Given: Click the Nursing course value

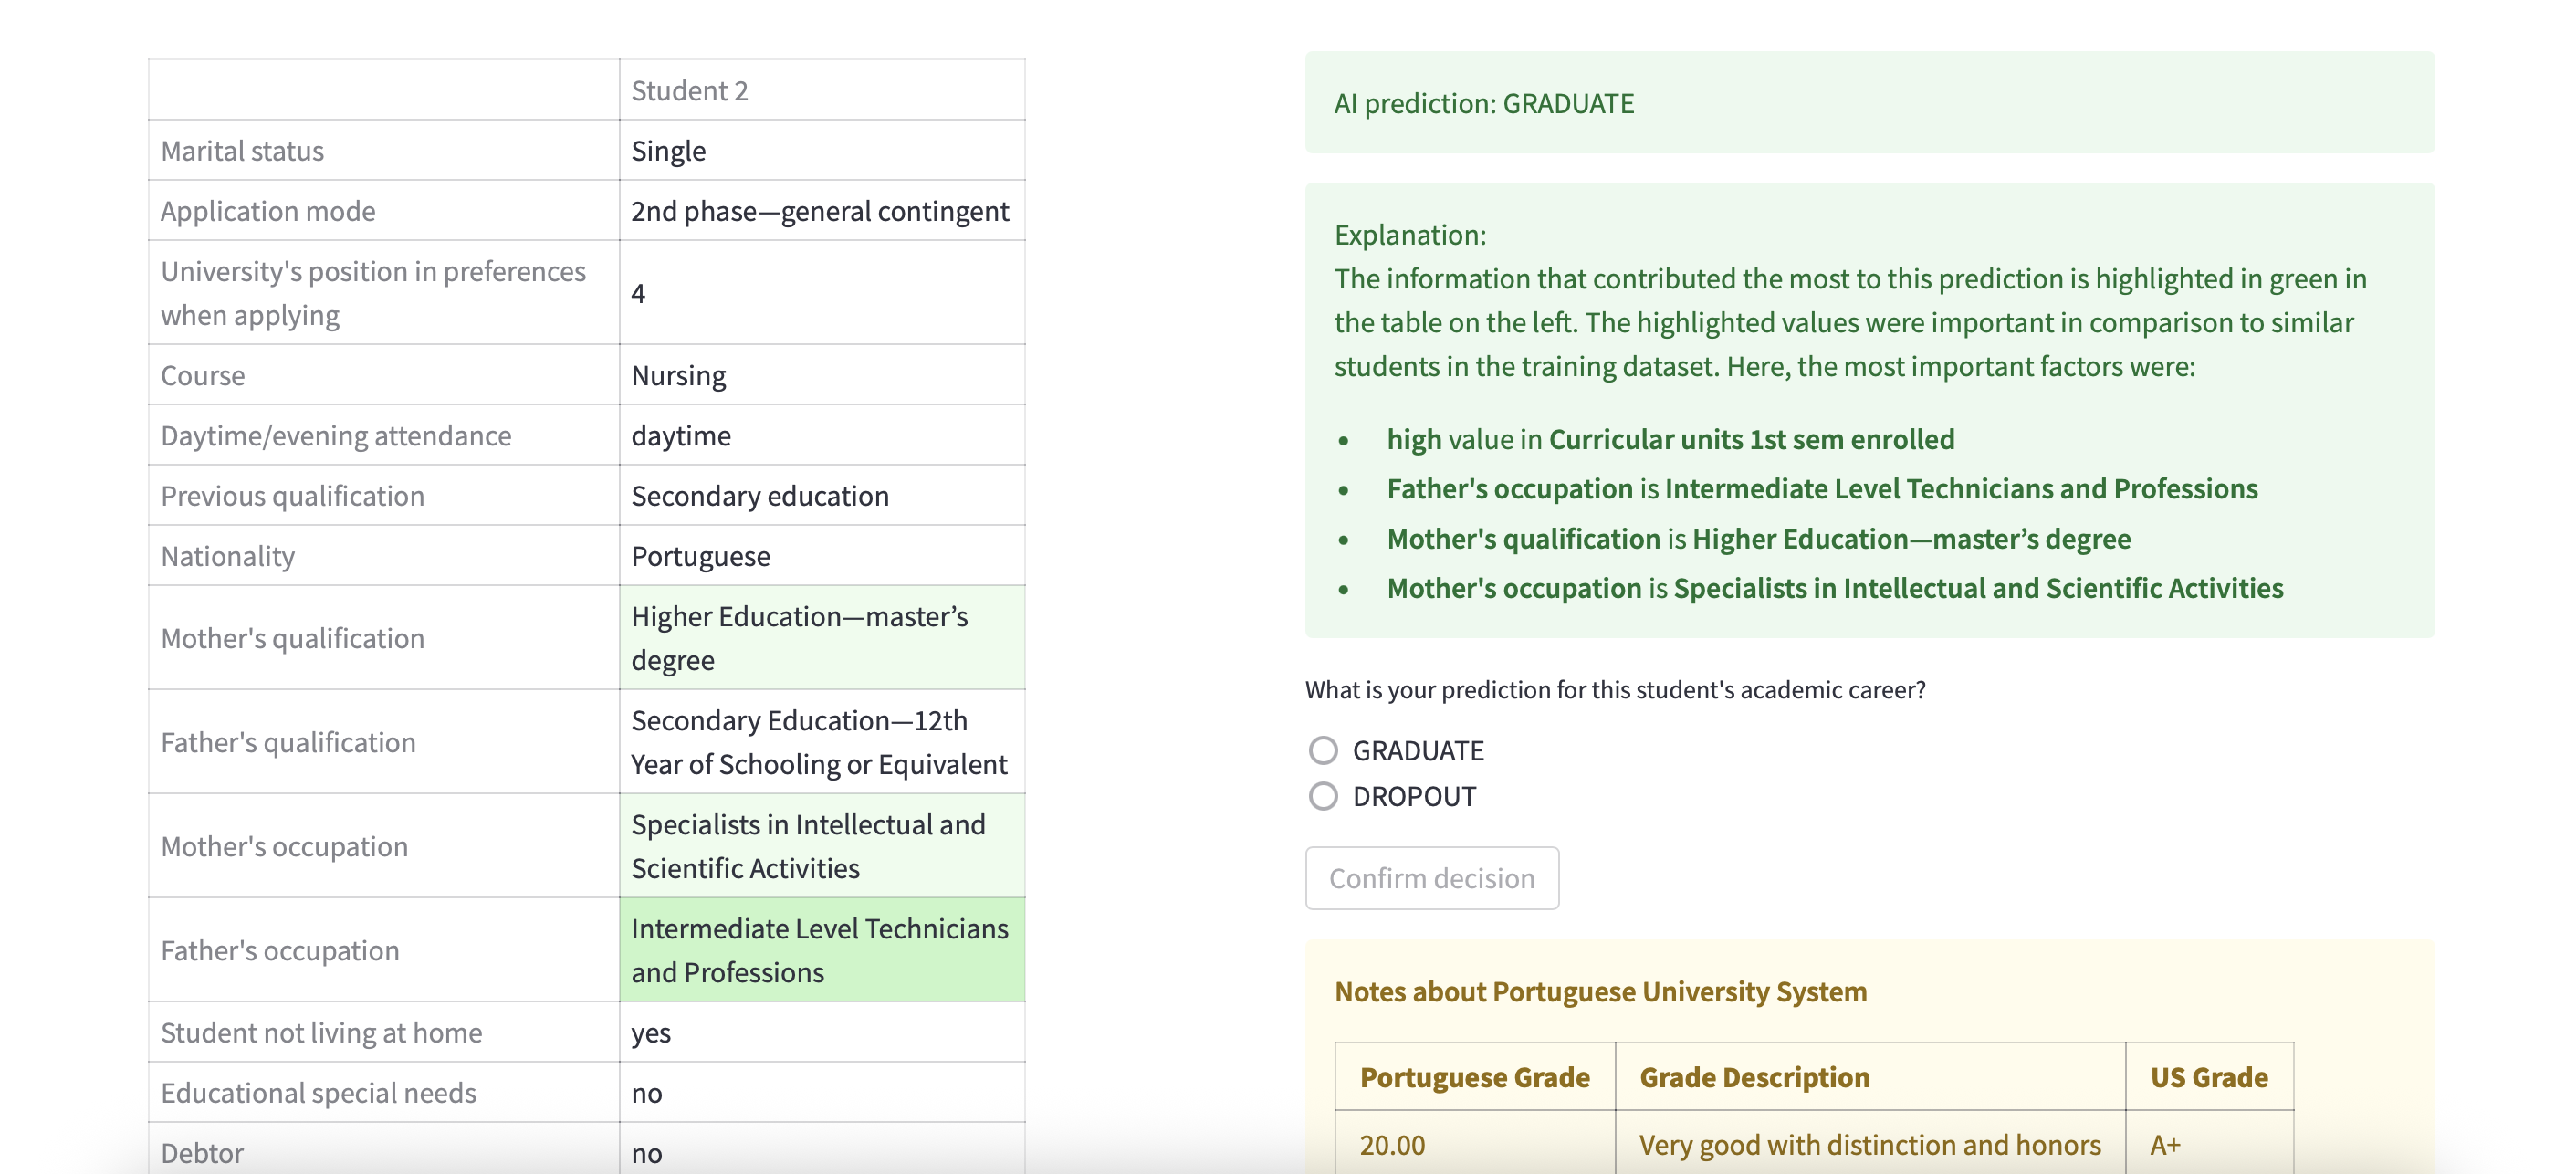Looking at the screenshot, I should (x=679, y=375).
